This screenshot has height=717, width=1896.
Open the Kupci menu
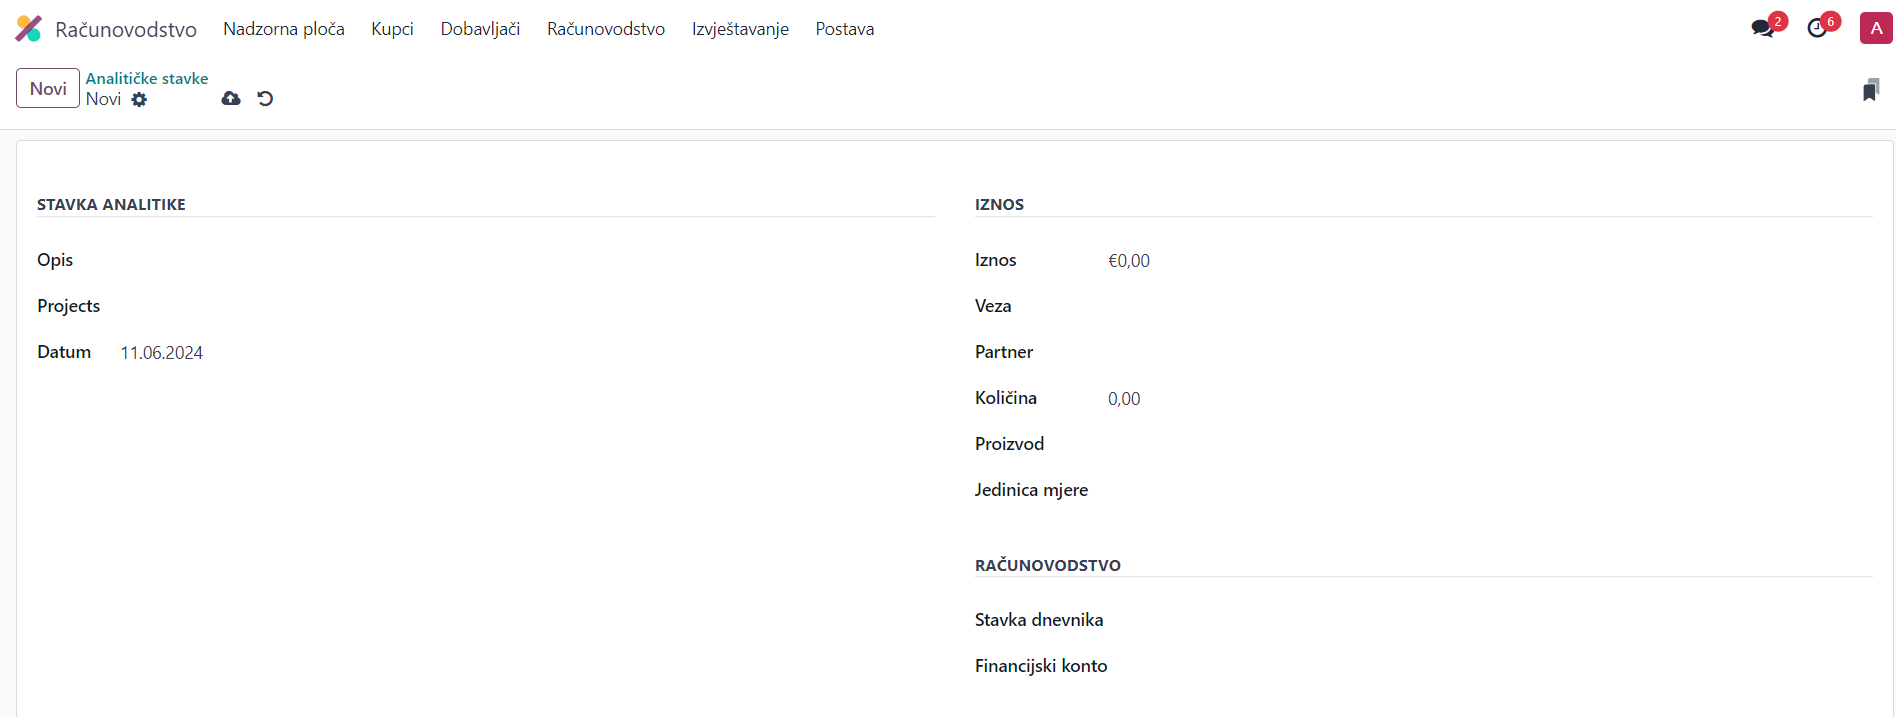[x=392, y=29]
